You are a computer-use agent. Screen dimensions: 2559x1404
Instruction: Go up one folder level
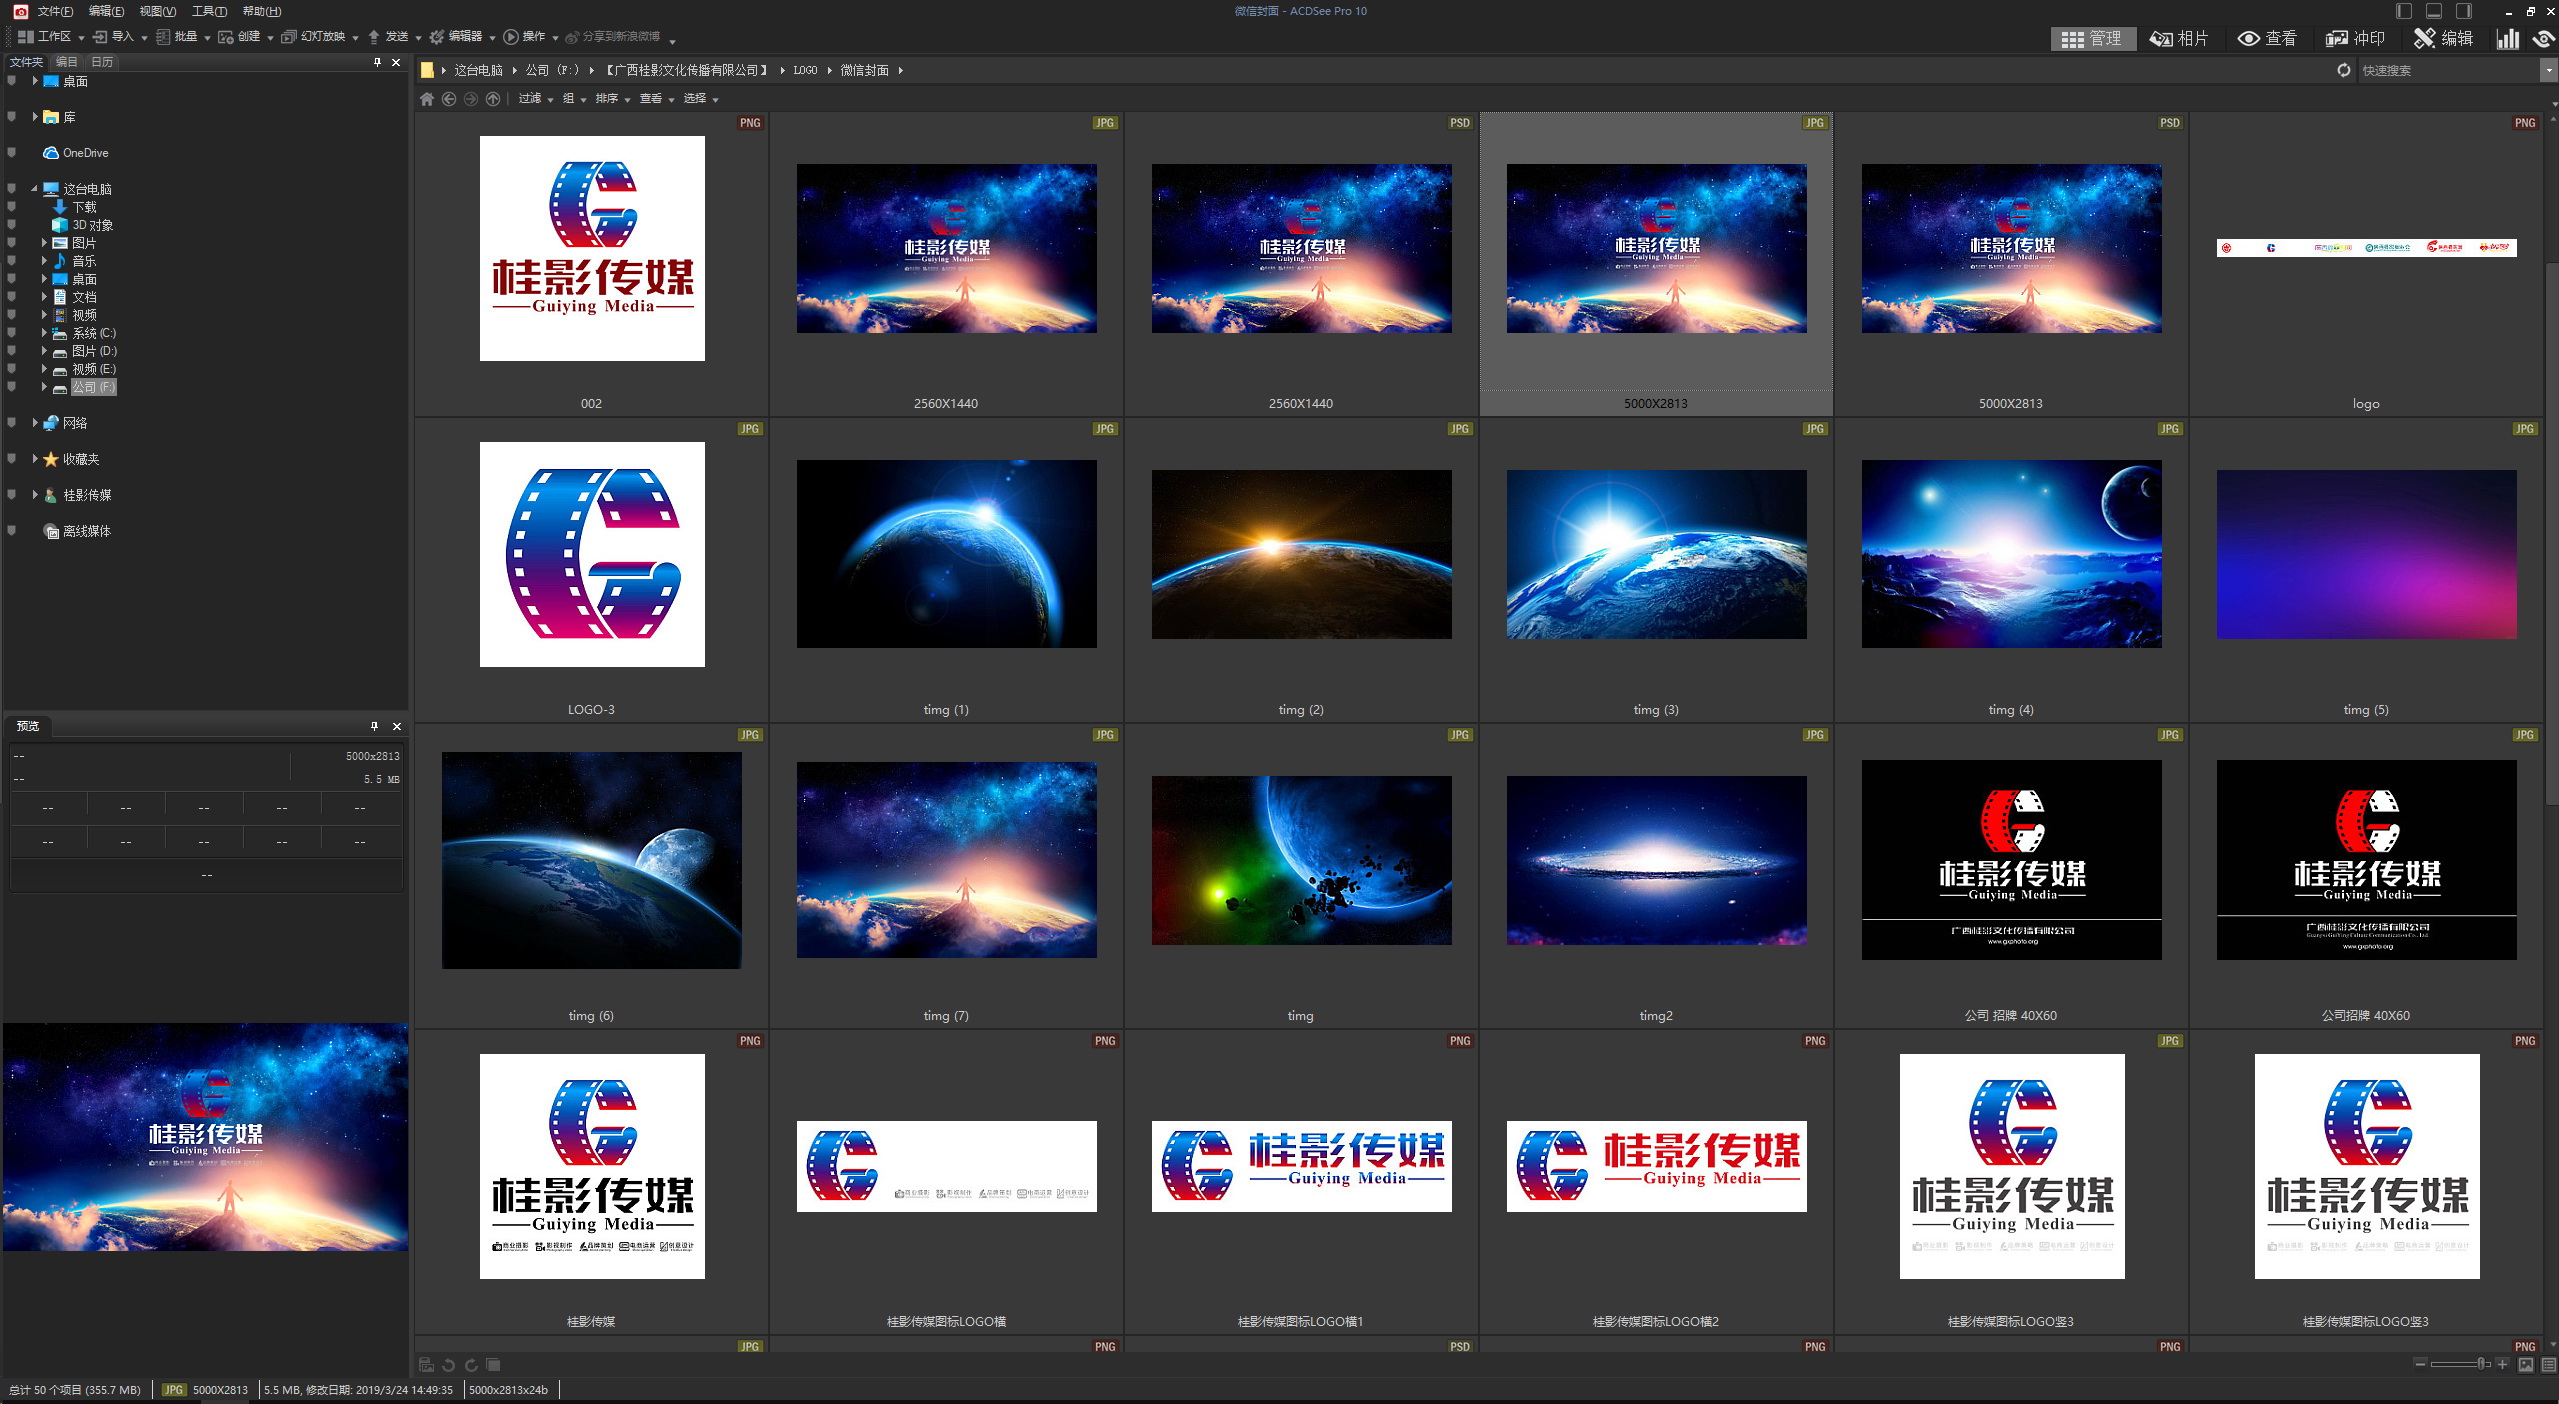point(493,98)
